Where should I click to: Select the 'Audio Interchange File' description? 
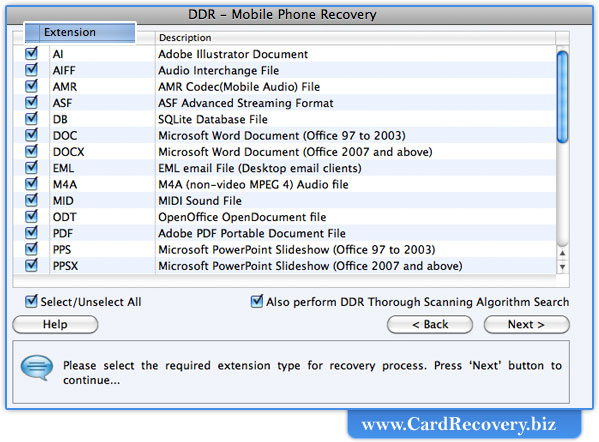(x=219, y=71)
